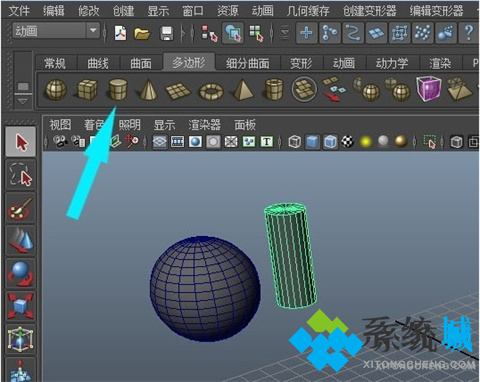Toggle select by object type mode
Image resolution: width=480 pixels, height=382 pixels.
point(233,33)
